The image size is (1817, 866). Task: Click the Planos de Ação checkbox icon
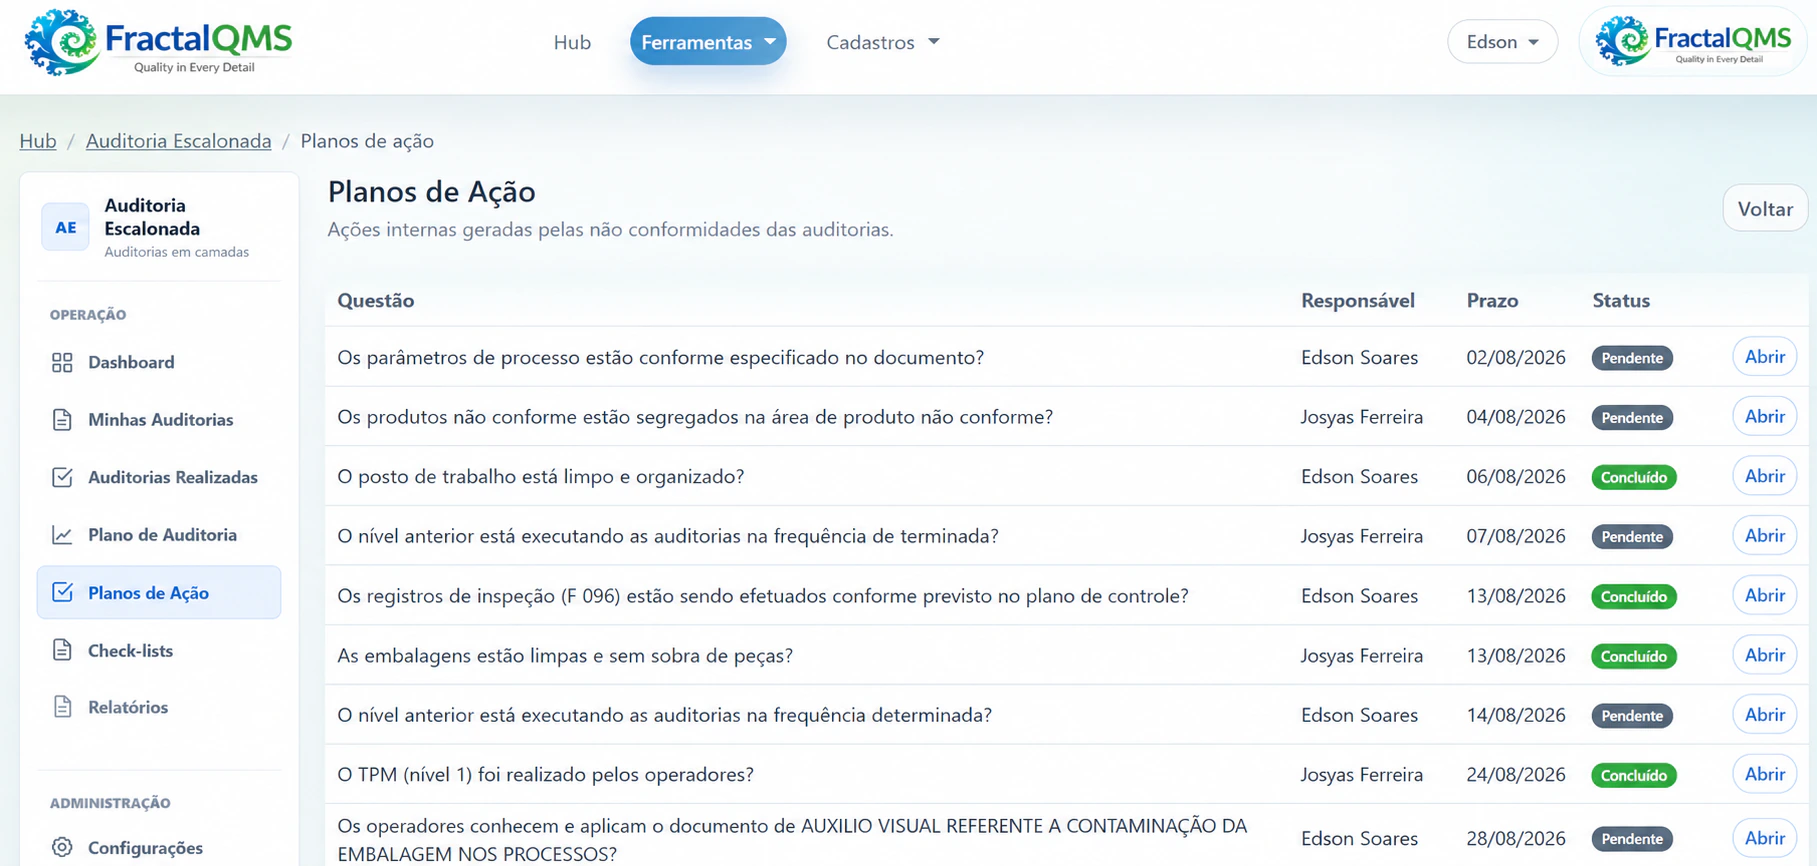pyautogui.click(x=62, y=592)
